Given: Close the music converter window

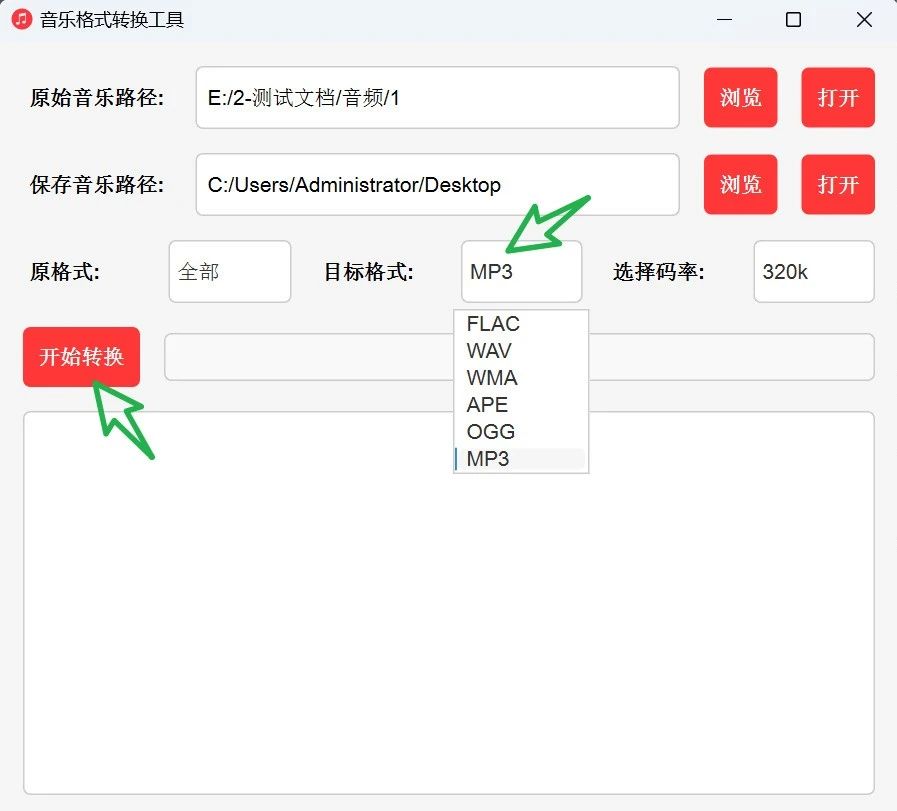Looking at the screenshot, I should pos(864,19).
